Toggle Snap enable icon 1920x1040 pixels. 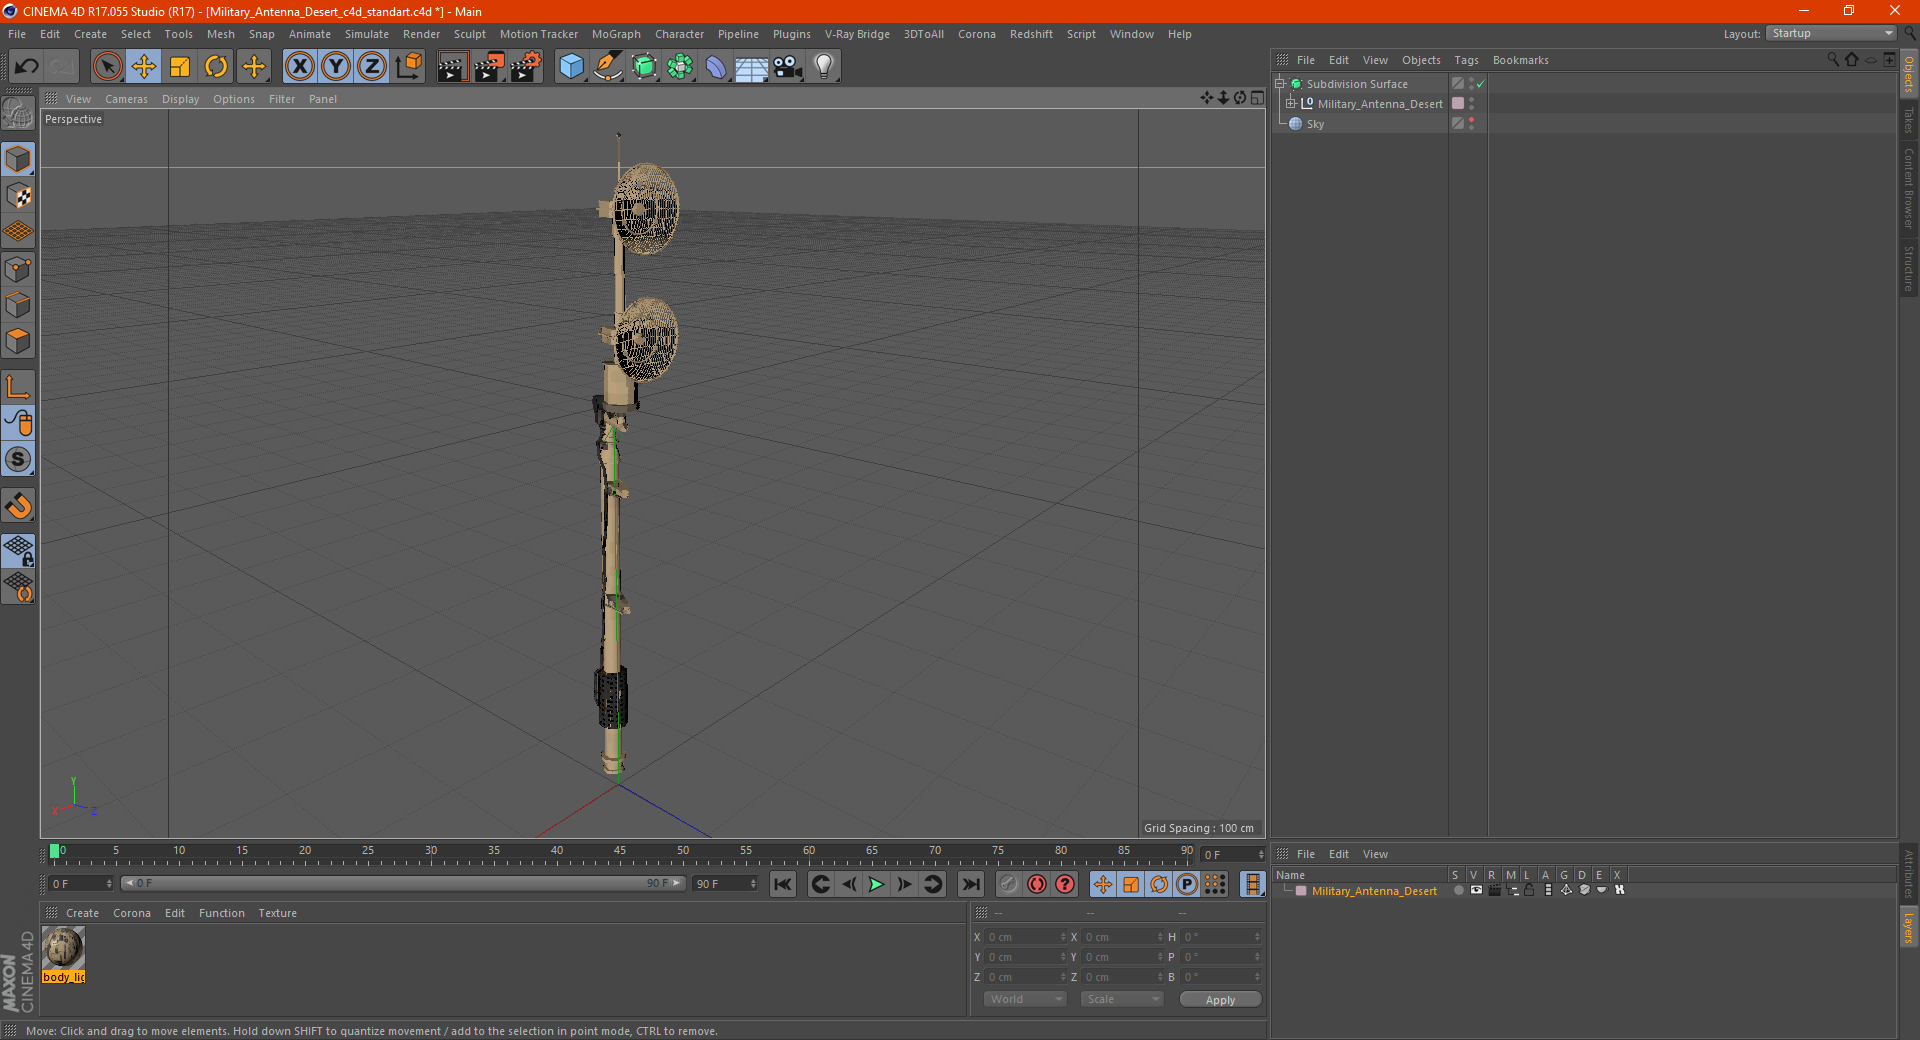click(18, 505)
